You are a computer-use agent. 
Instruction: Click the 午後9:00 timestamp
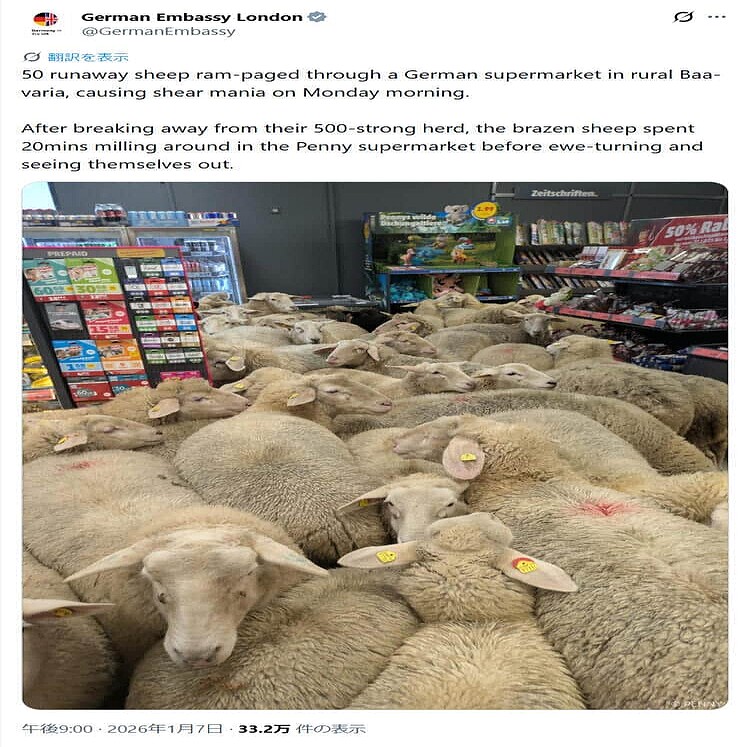pyautogui.click(x=57, y=729)
